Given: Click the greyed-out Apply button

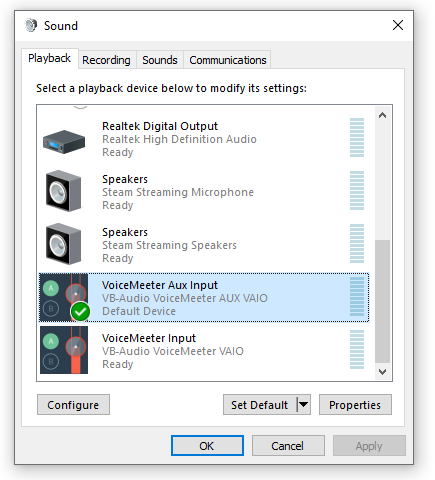Looking at the screenshot, I should 369,446.
